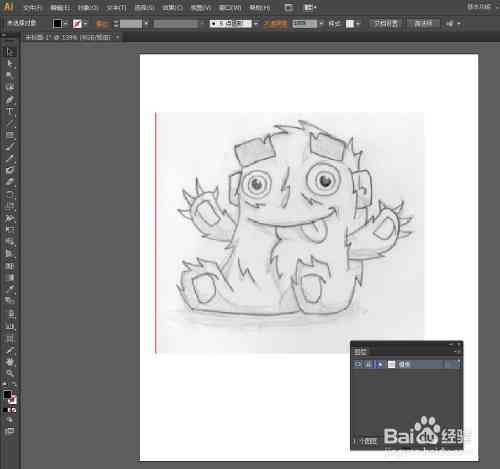The height and width of the screenshot is (469, 500).
Task: Switch to the open document tab
Action: [69, 37]
